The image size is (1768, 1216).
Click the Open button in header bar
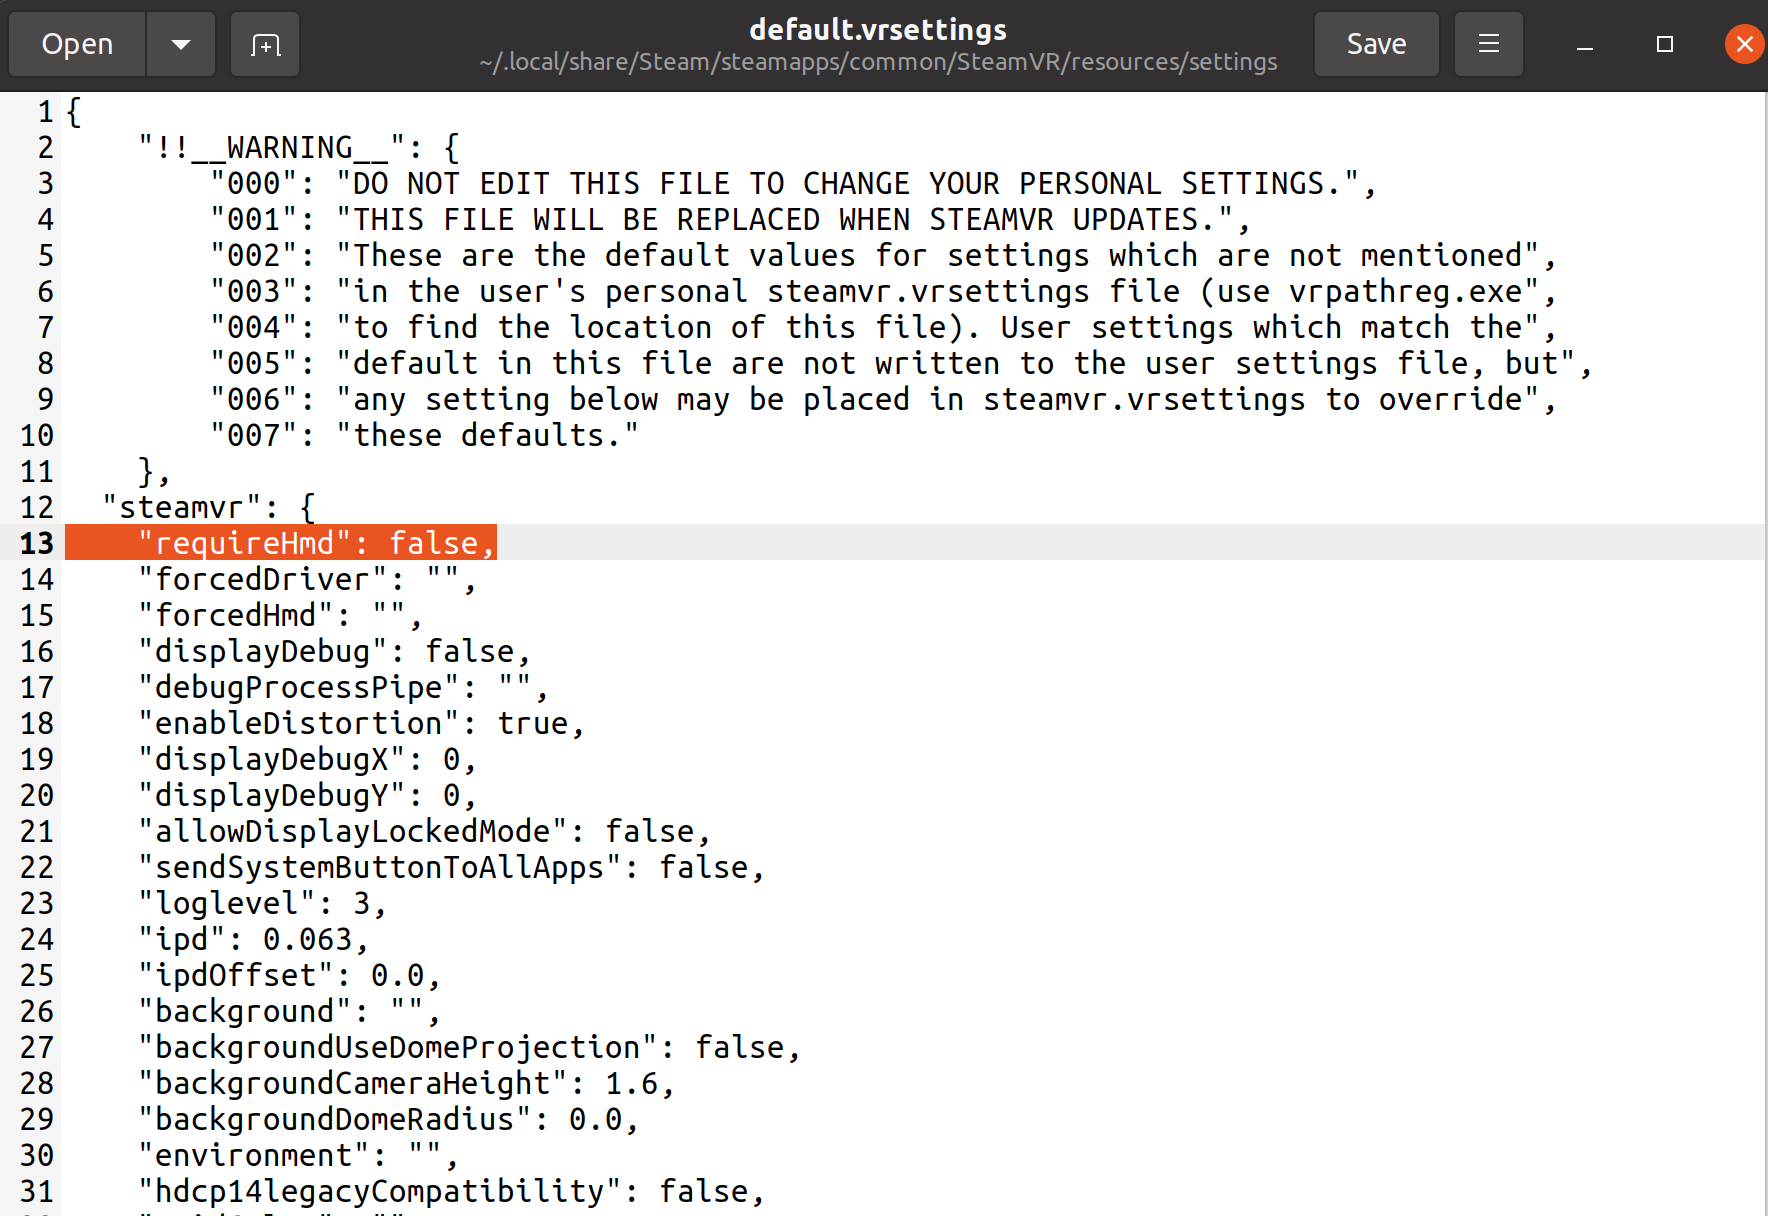(x=77, y=44)
